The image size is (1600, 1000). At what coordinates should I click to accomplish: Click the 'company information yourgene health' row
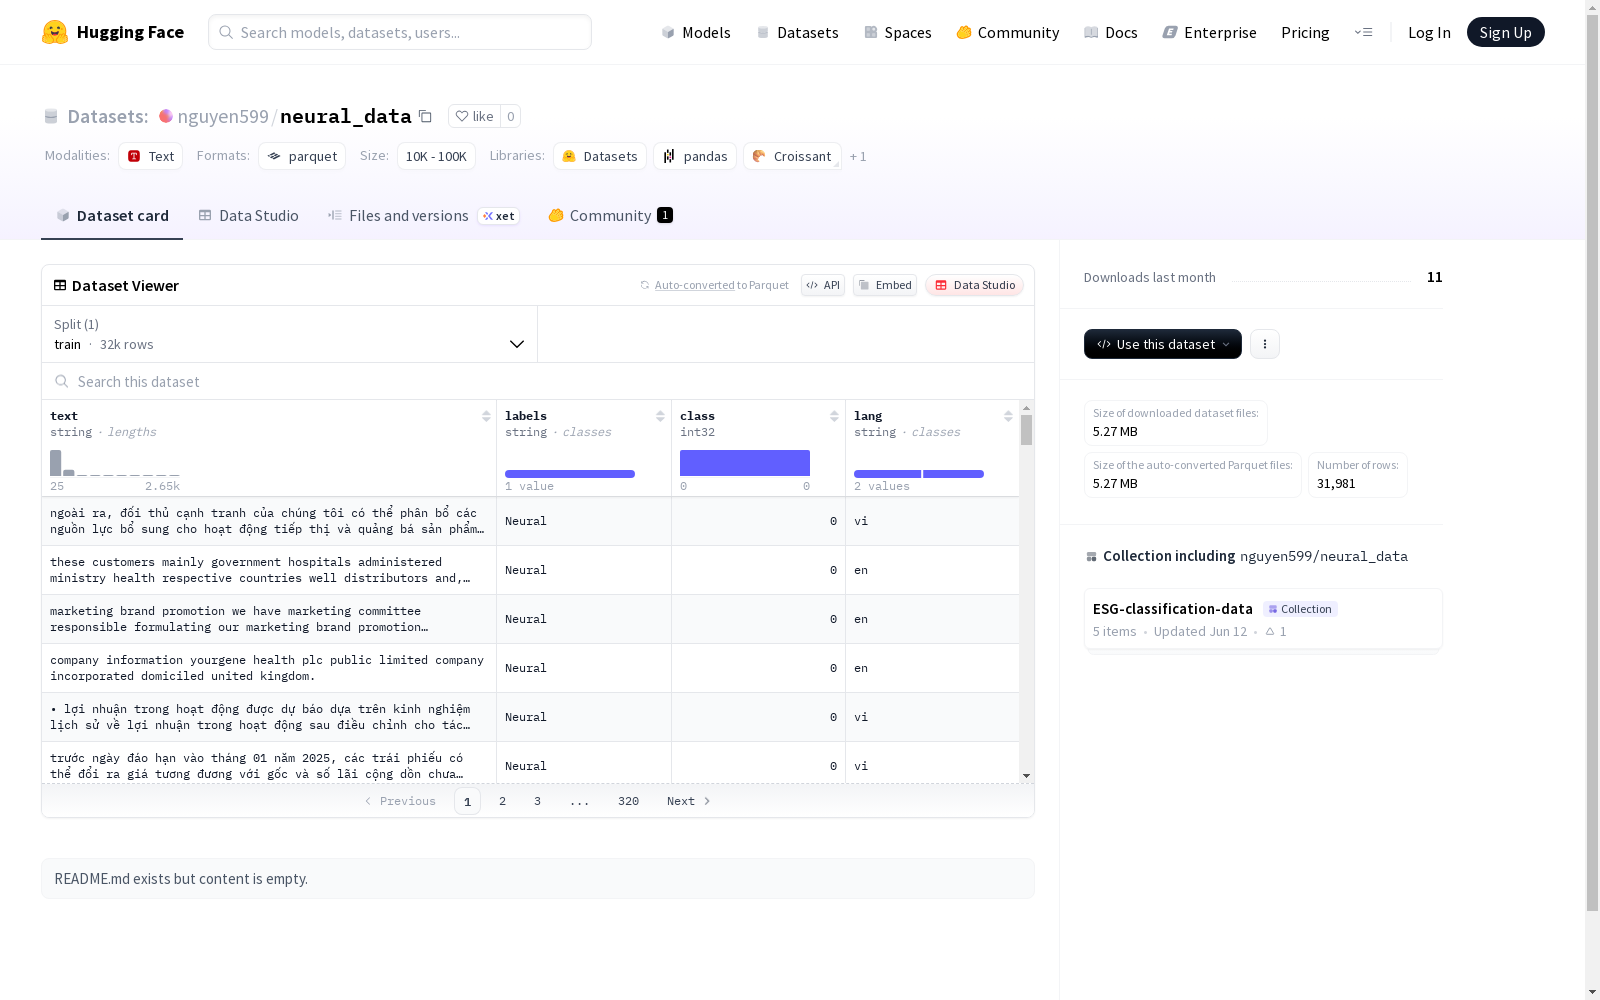(x=531, y=668)
